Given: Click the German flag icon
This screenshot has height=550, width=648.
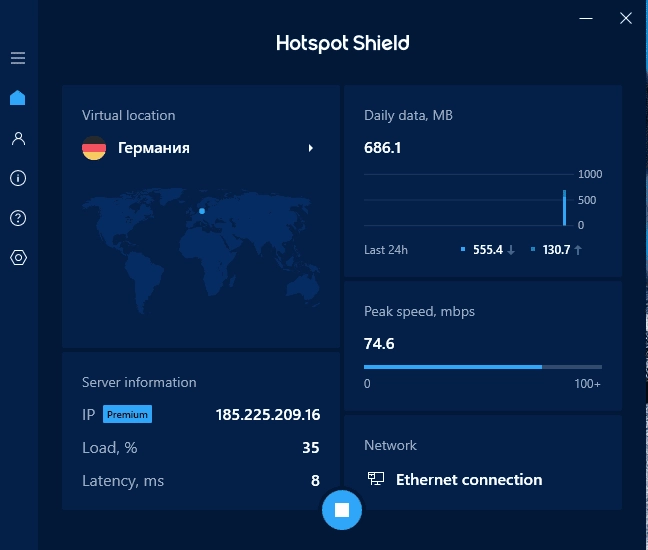Looking at the screenshot, I should click(94, 148).
